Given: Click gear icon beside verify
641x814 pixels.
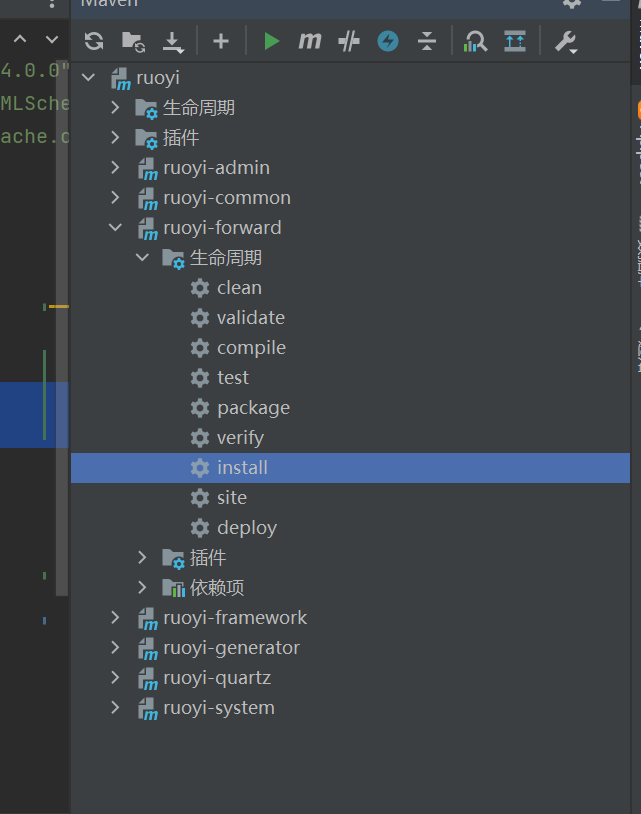Looking at the screenshot, I should (200, 438).
